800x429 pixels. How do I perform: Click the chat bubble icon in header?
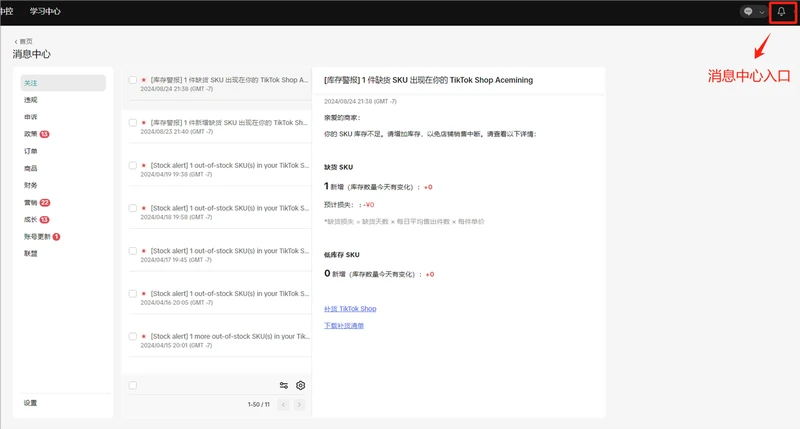point(747,12)
